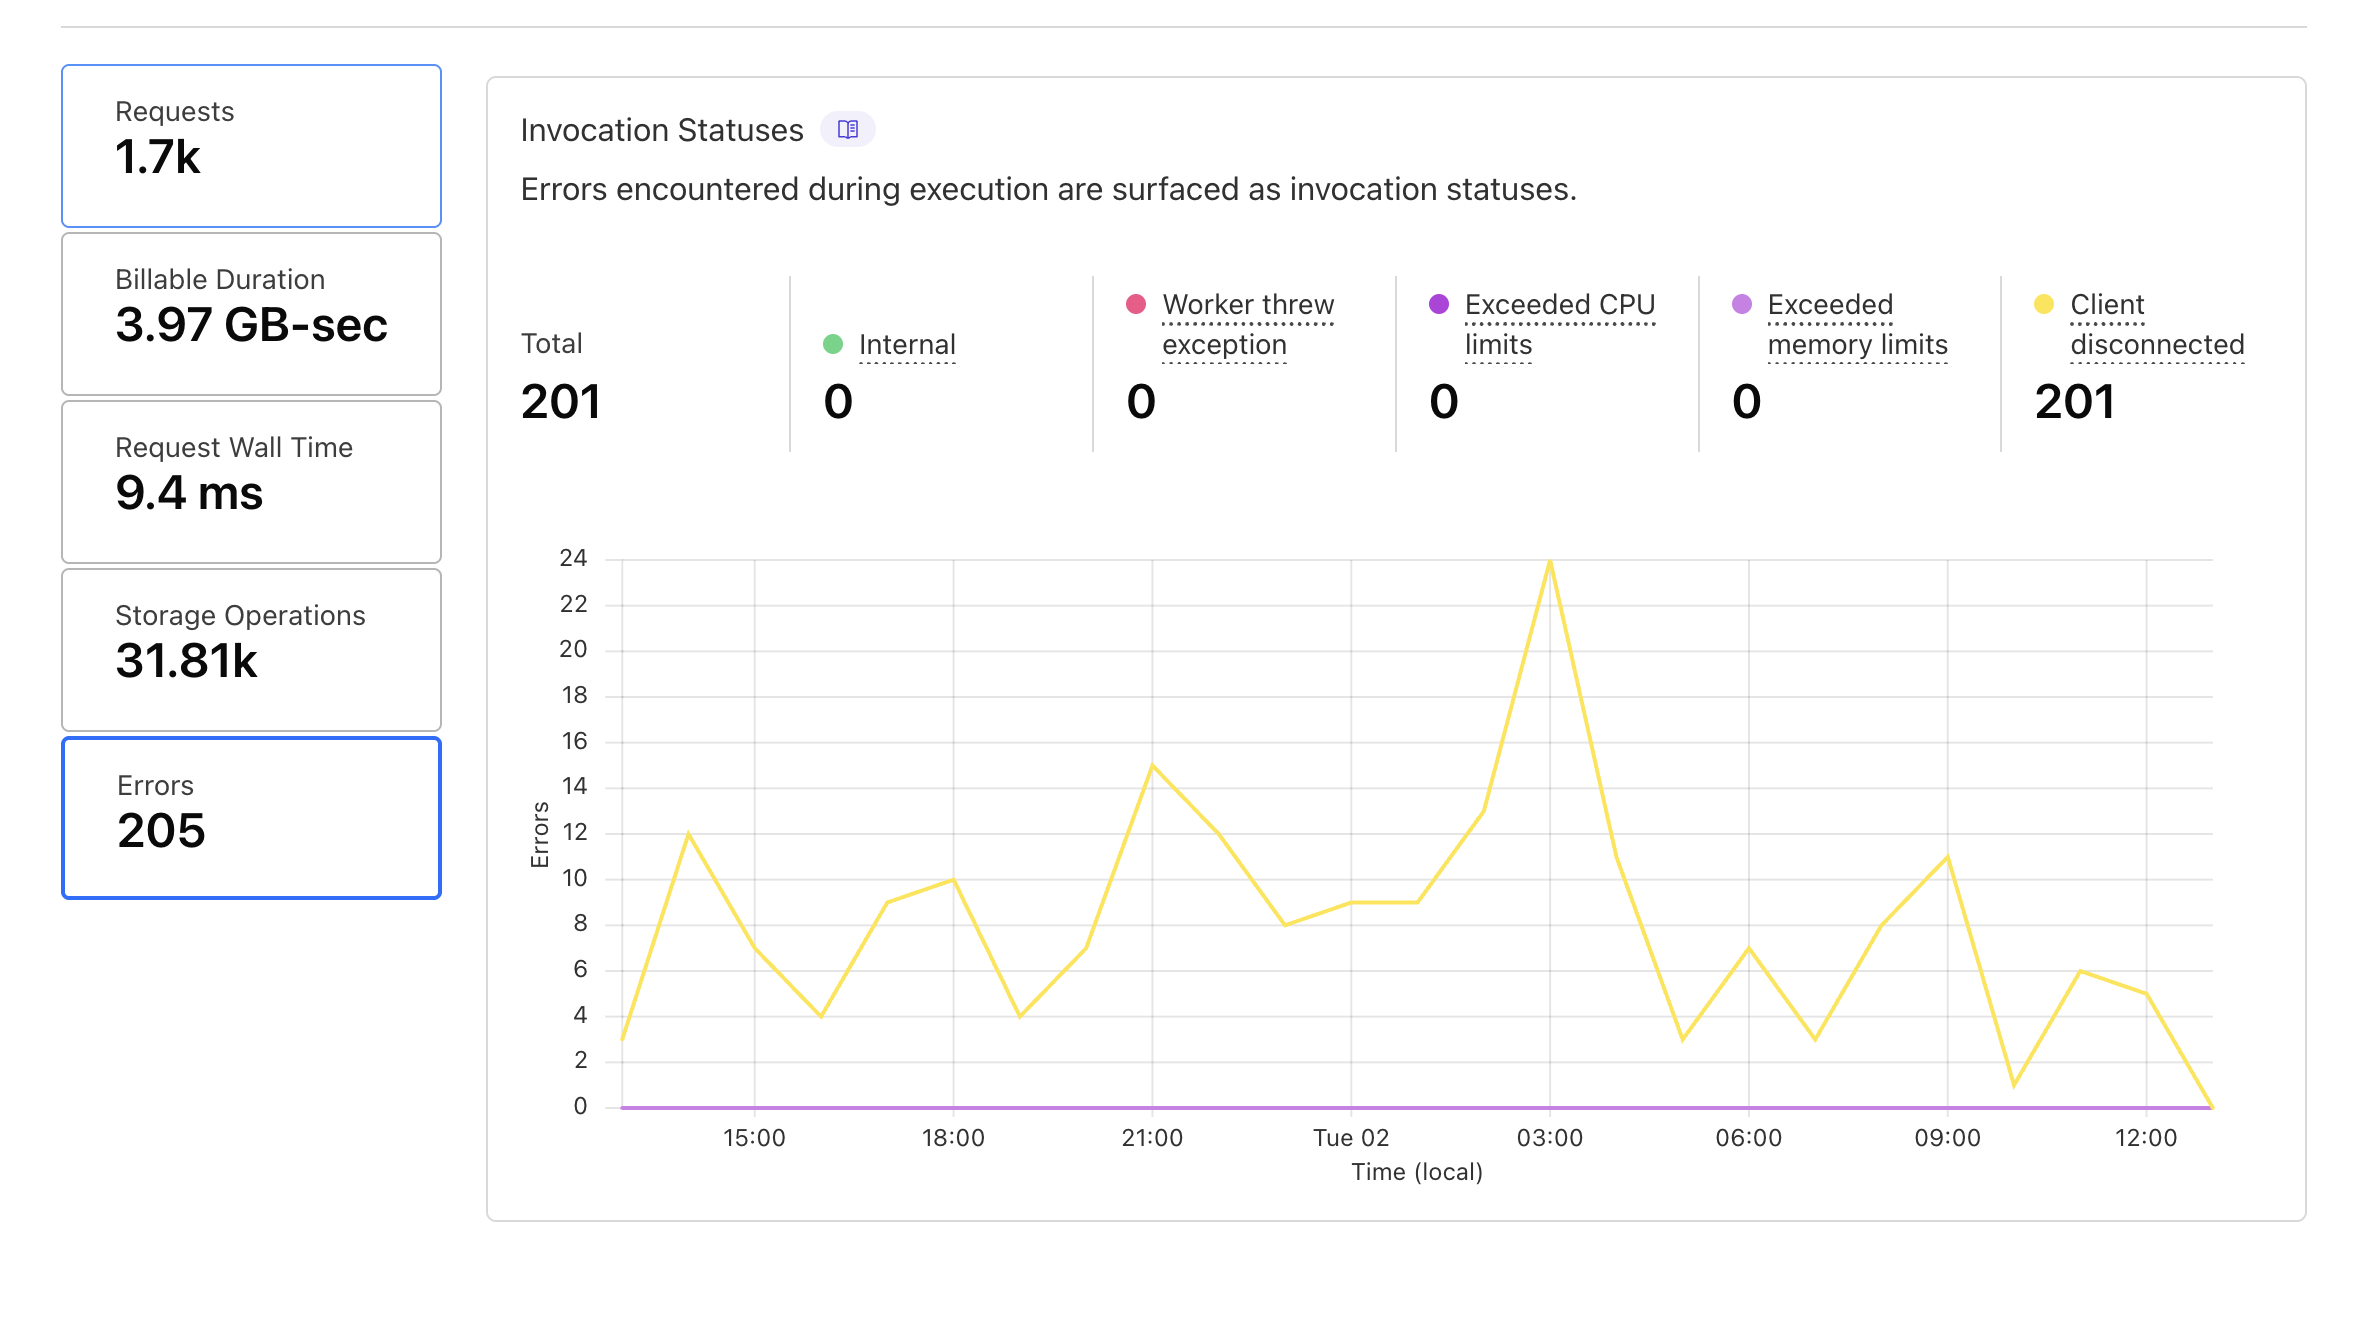This screenshot has width=2378, height=1344.
Task: Open the Invocation Statuses documentation book icon
Action: (x=847, y=129)
